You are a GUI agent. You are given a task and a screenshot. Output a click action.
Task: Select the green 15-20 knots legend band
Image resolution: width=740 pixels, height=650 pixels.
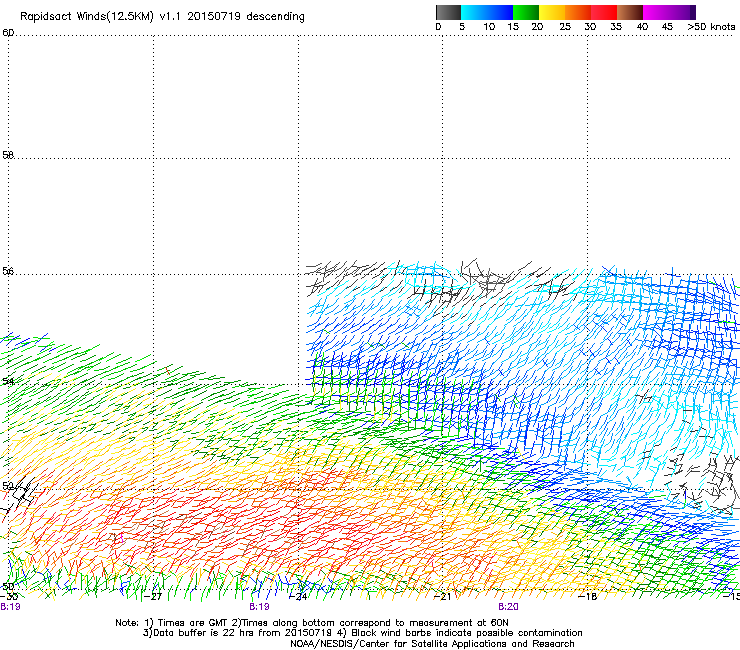point(526,12)
